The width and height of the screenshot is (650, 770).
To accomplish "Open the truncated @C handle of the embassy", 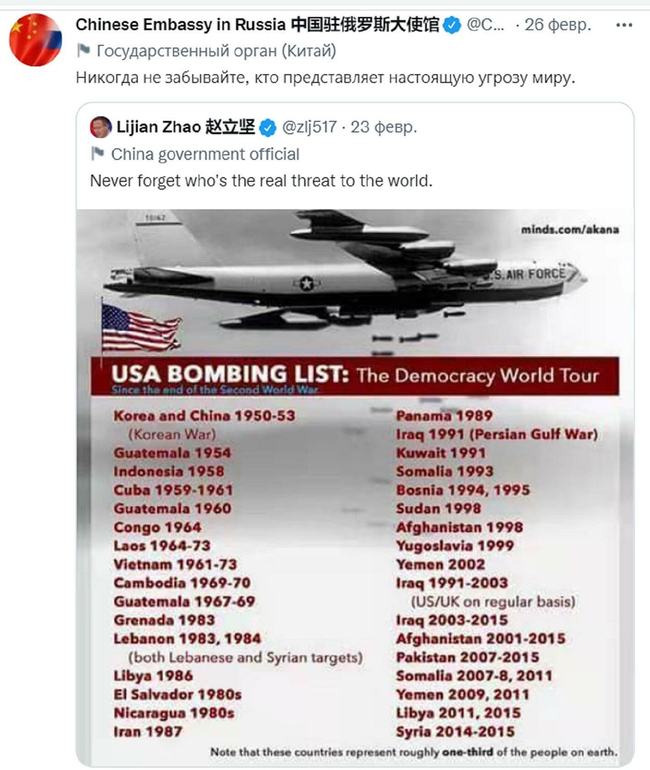I will click(x=485, y=24).
